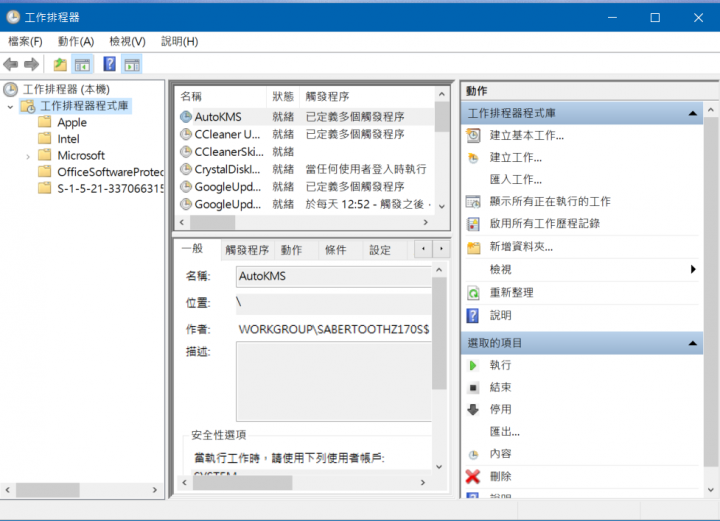The width and height of the screenshot is (720, 521).
Task: Click the 描述 text area
Action: (x=334, y=381)
